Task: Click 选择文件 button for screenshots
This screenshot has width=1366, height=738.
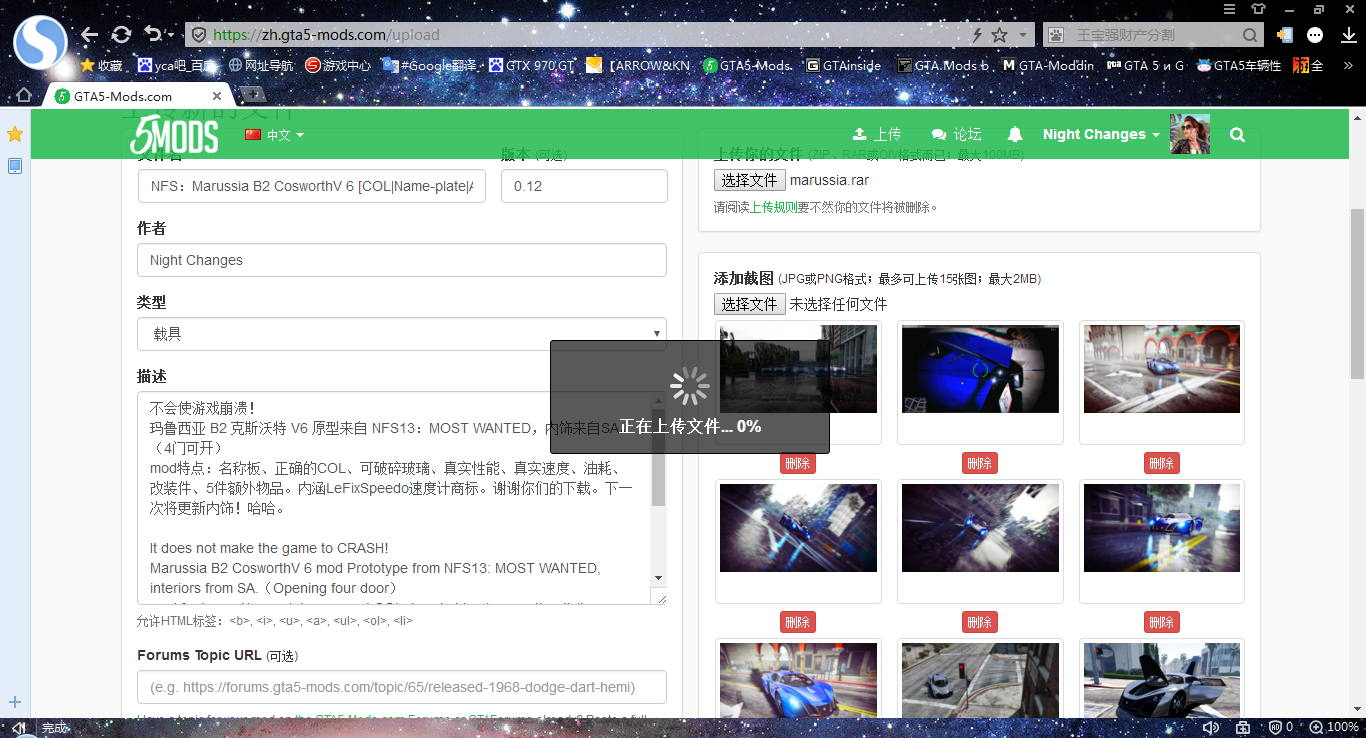Action: [749, 304]
